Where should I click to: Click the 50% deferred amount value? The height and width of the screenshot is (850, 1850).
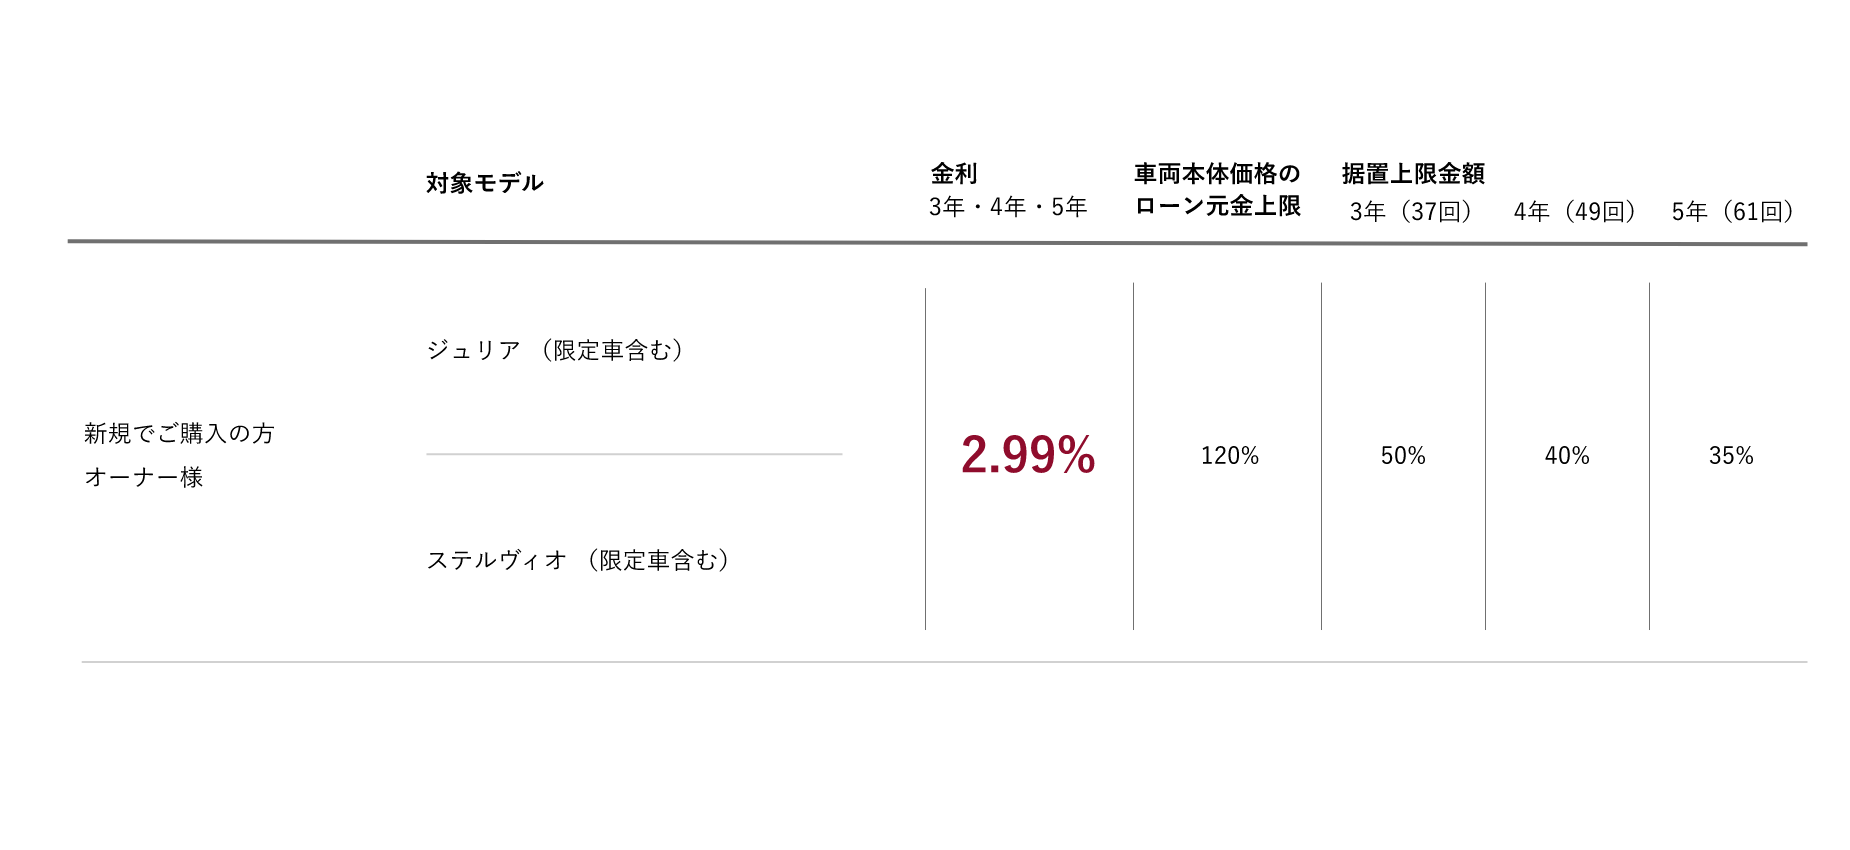[1403, 456]
